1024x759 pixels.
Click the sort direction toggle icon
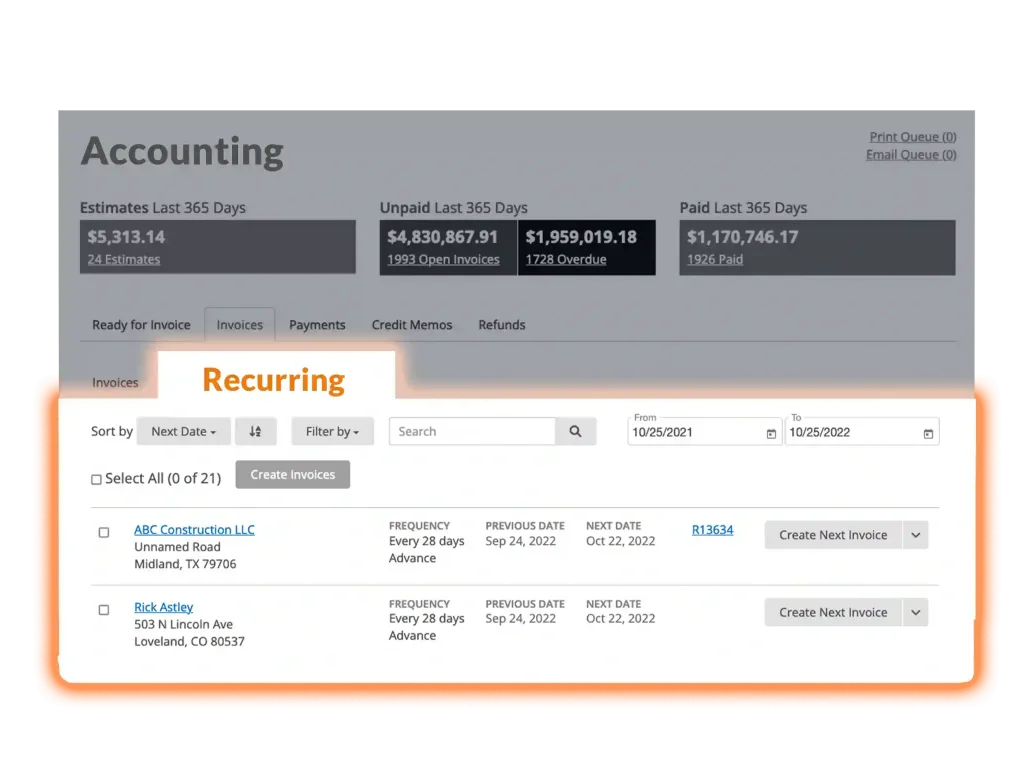point(255,431)
